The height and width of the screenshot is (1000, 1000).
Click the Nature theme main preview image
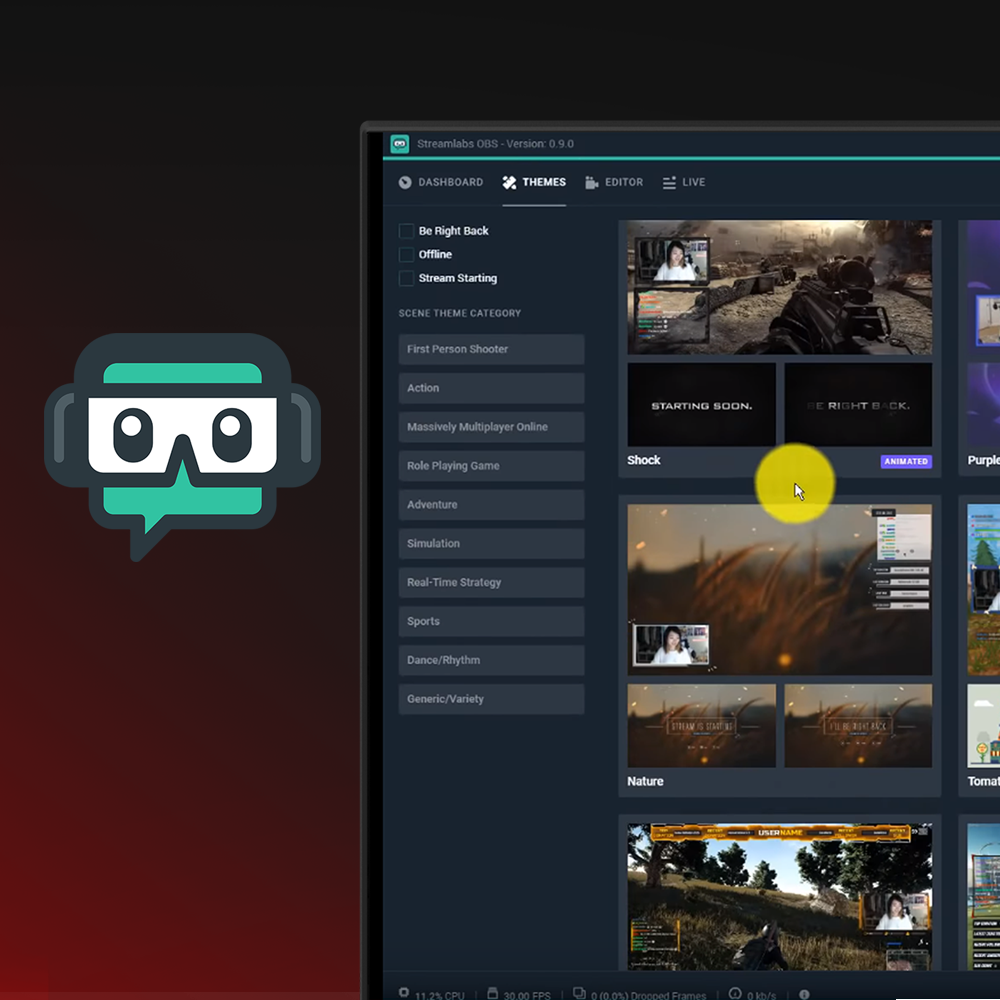pos(779,589)
